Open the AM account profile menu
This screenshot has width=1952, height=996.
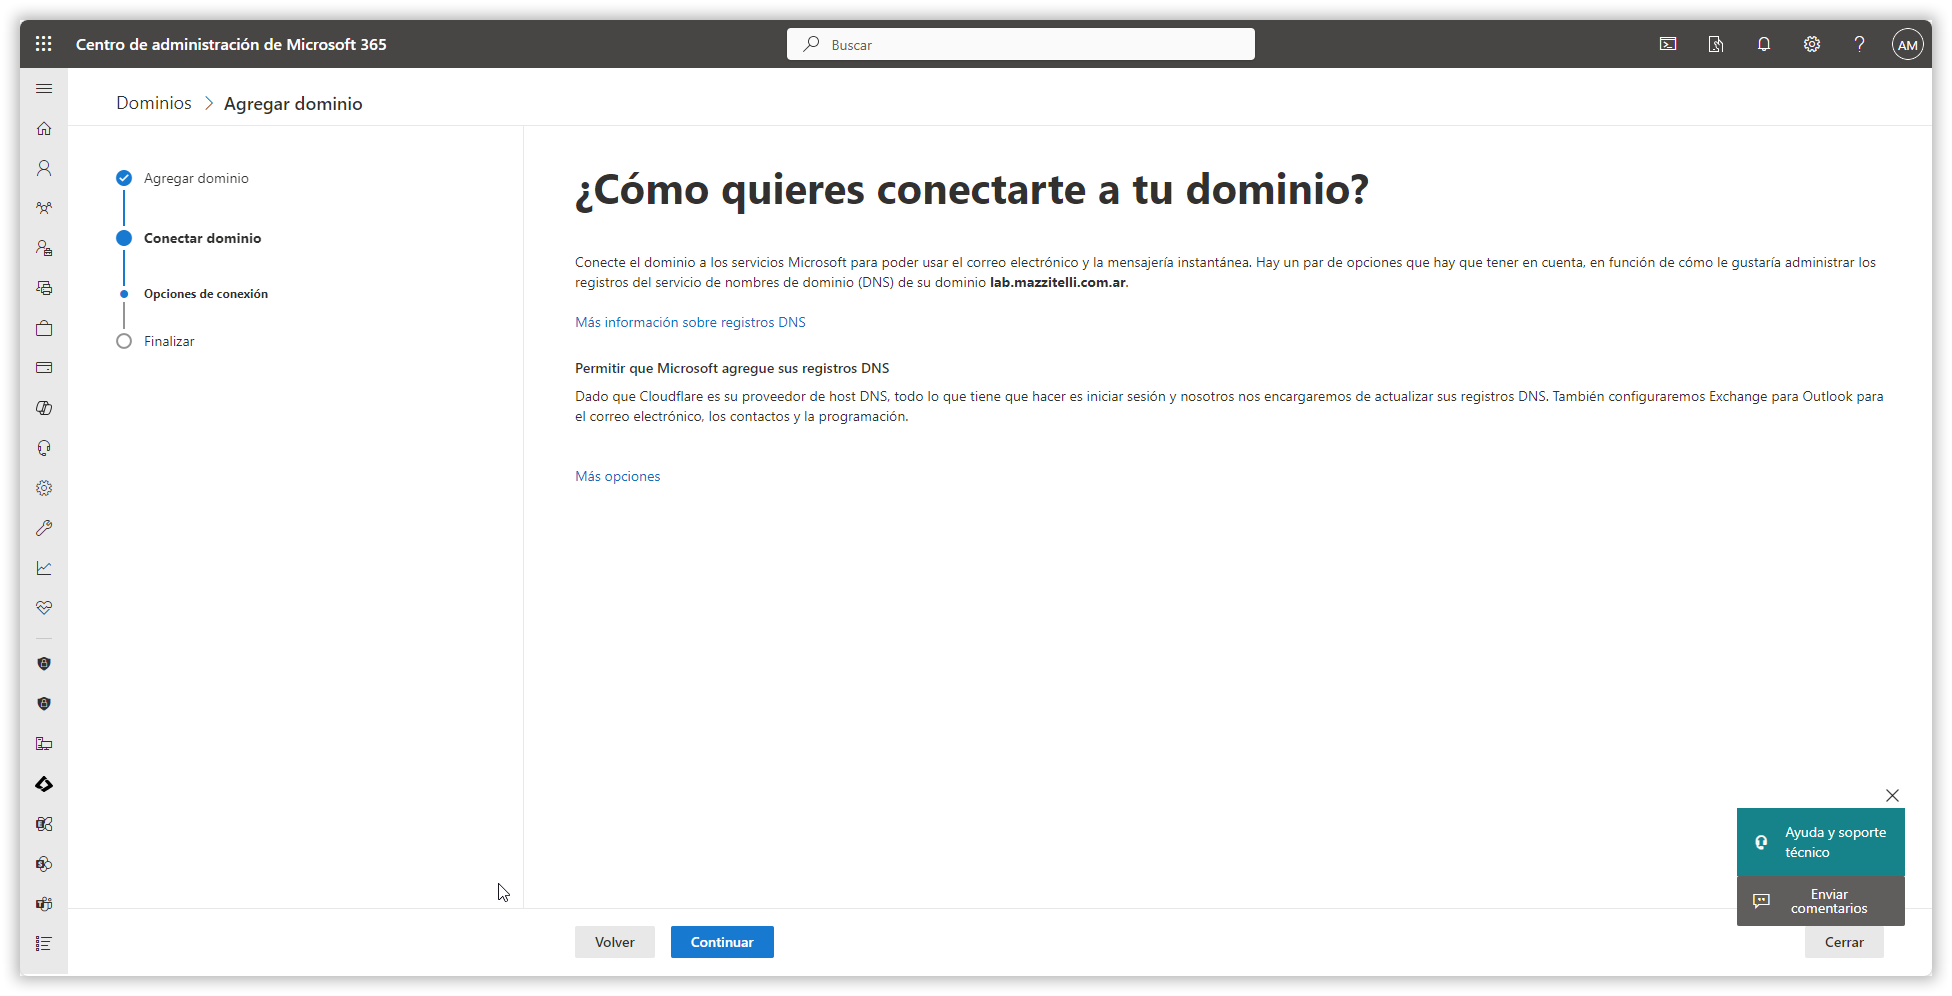(x=1907, y=44)
